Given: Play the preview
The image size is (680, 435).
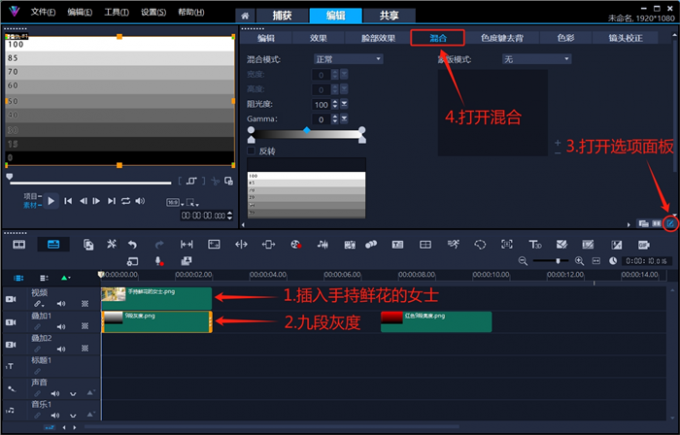Looking at the screenshot, I should pos(51,201).
